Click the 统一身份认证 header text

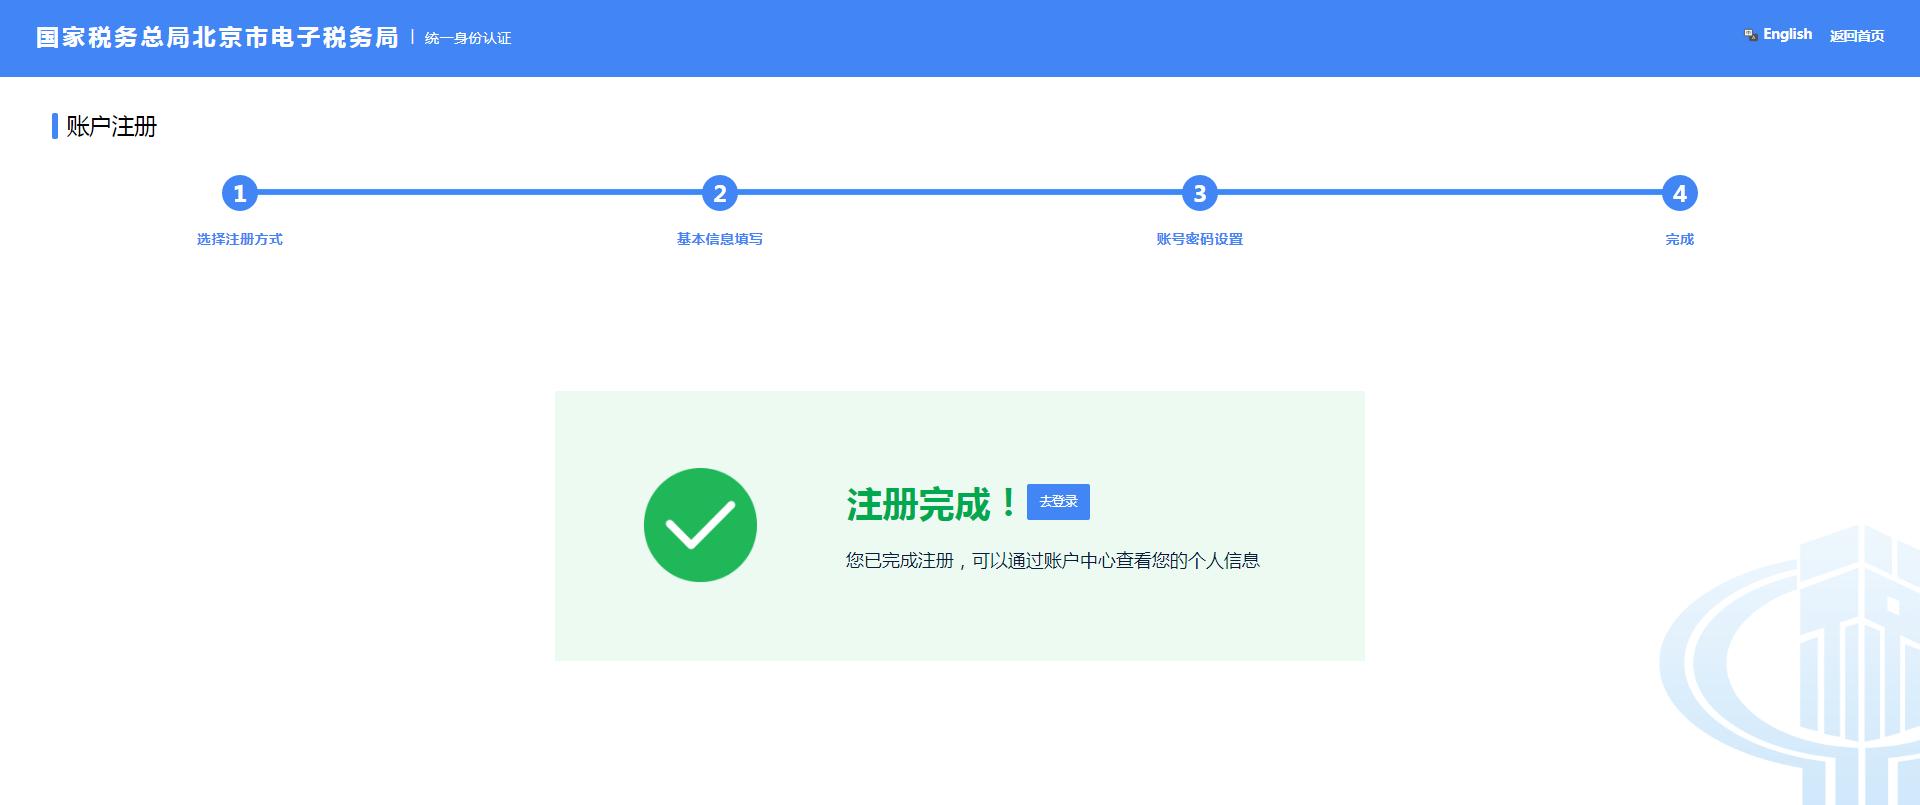[468, 38]
